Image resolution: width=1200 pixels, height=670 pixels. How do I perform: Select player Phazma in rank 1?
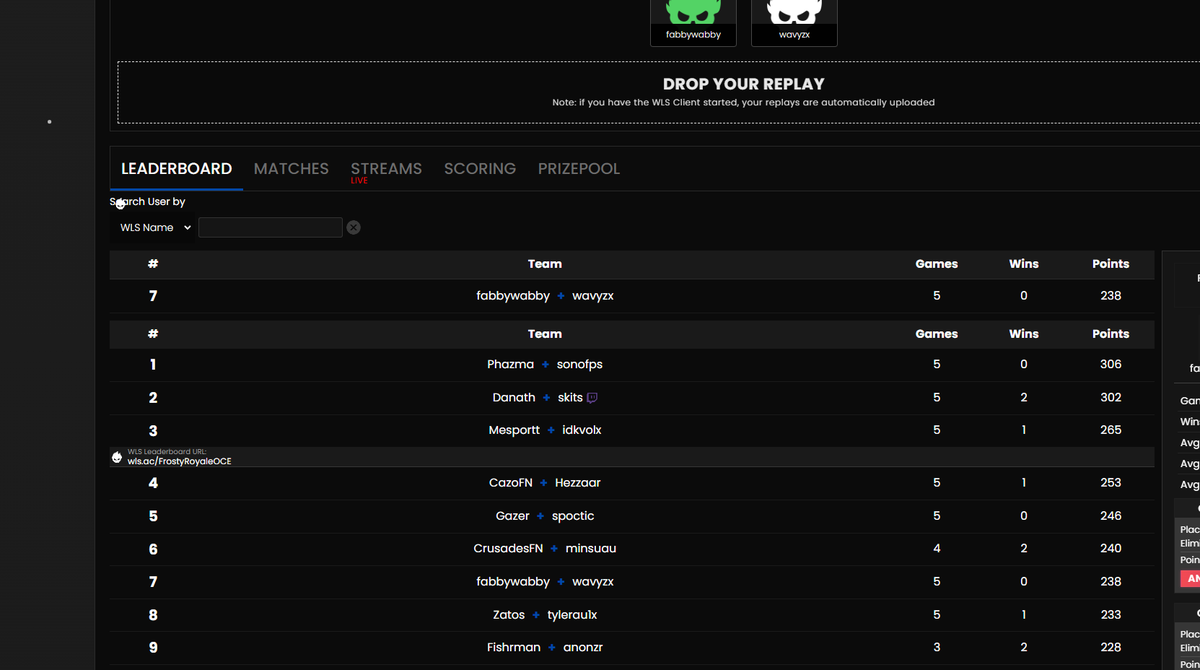pyautogui.click(x=510, y=365)
